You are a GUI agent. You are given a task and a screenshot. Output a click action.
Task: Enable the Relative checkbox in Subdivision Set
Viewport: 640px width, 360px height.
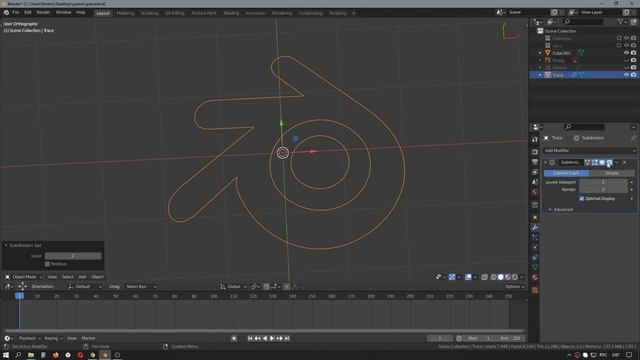[47, 264]
